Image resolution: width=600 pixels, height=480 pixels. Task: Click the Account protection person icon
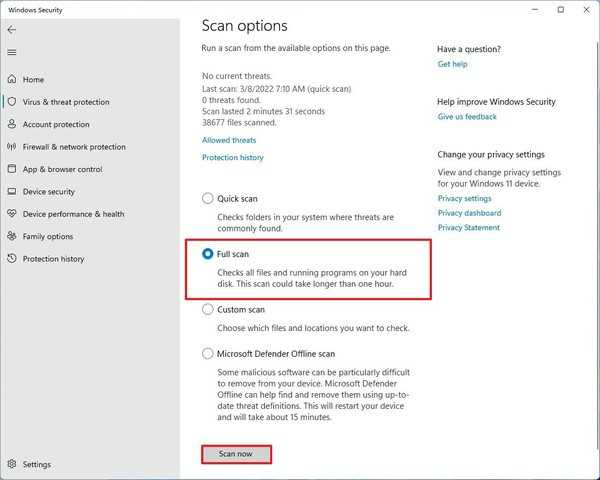coord(12,124)
